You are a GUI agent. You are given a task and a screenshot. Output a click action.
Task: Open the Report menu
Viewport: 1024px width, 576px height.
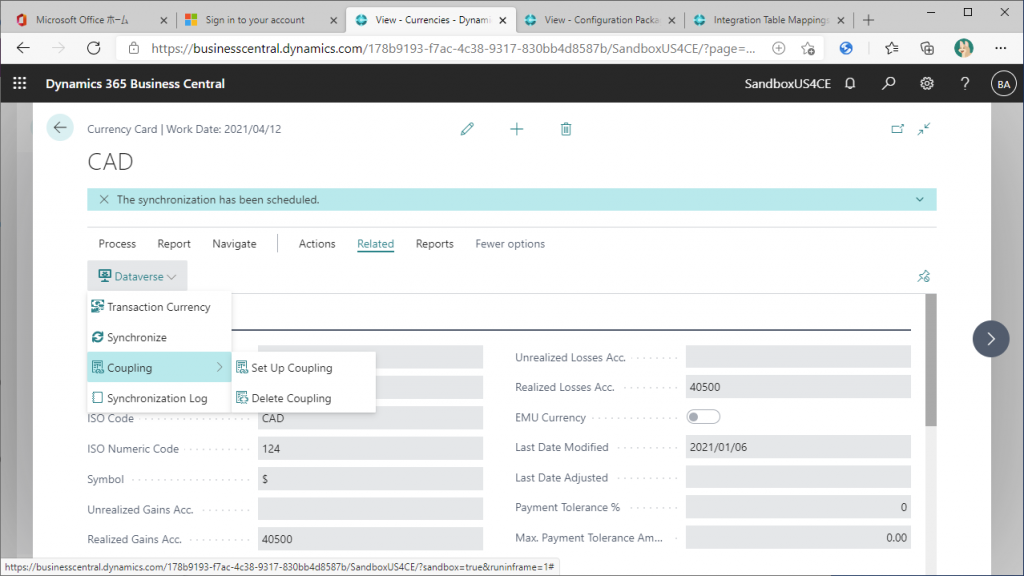(174, 244)
